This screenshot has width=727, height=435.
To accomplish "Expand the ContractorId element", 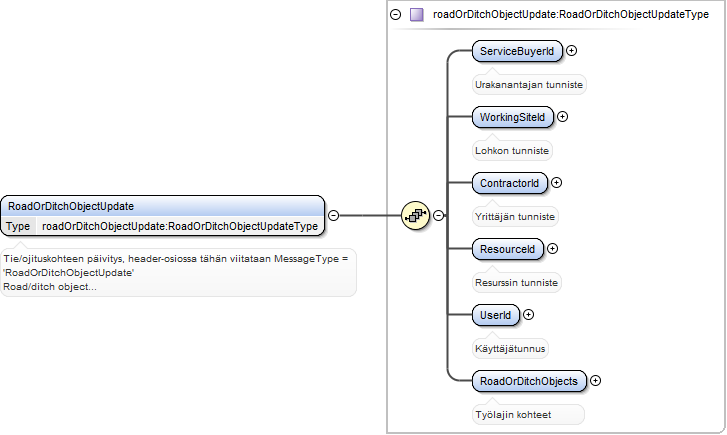I will (556, 183).
